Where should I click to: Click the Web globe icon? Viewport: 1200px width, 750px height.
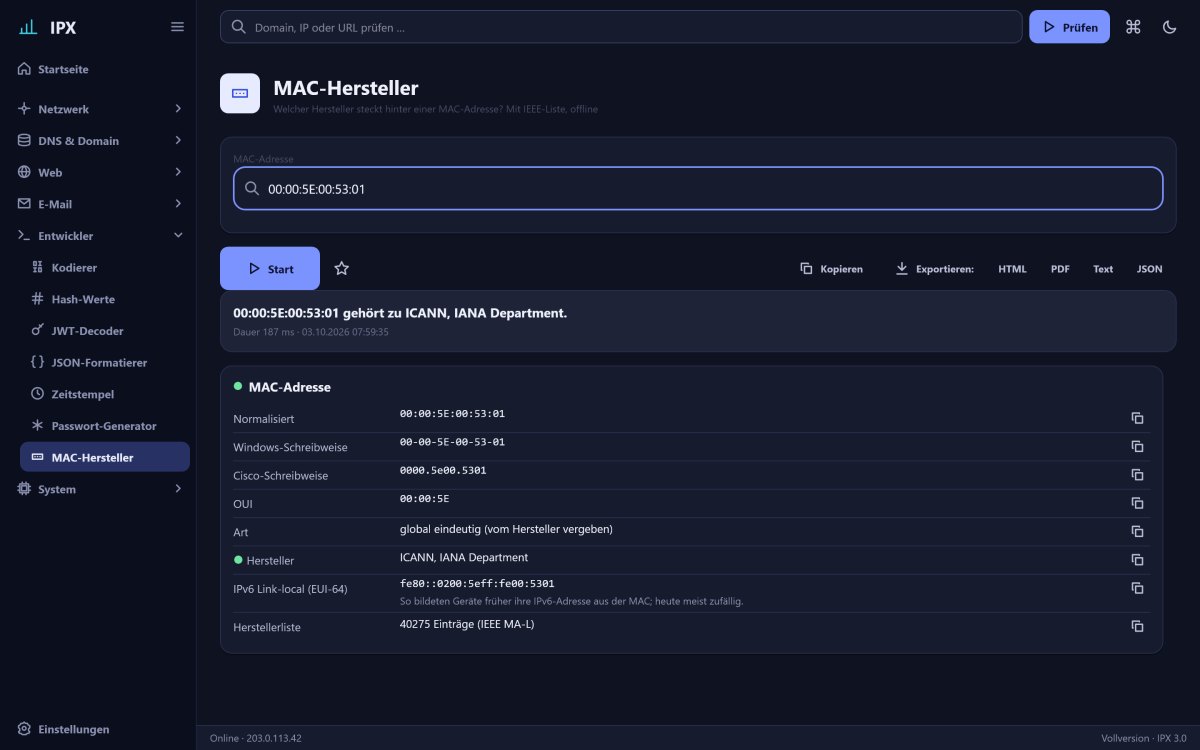(24, 172)
